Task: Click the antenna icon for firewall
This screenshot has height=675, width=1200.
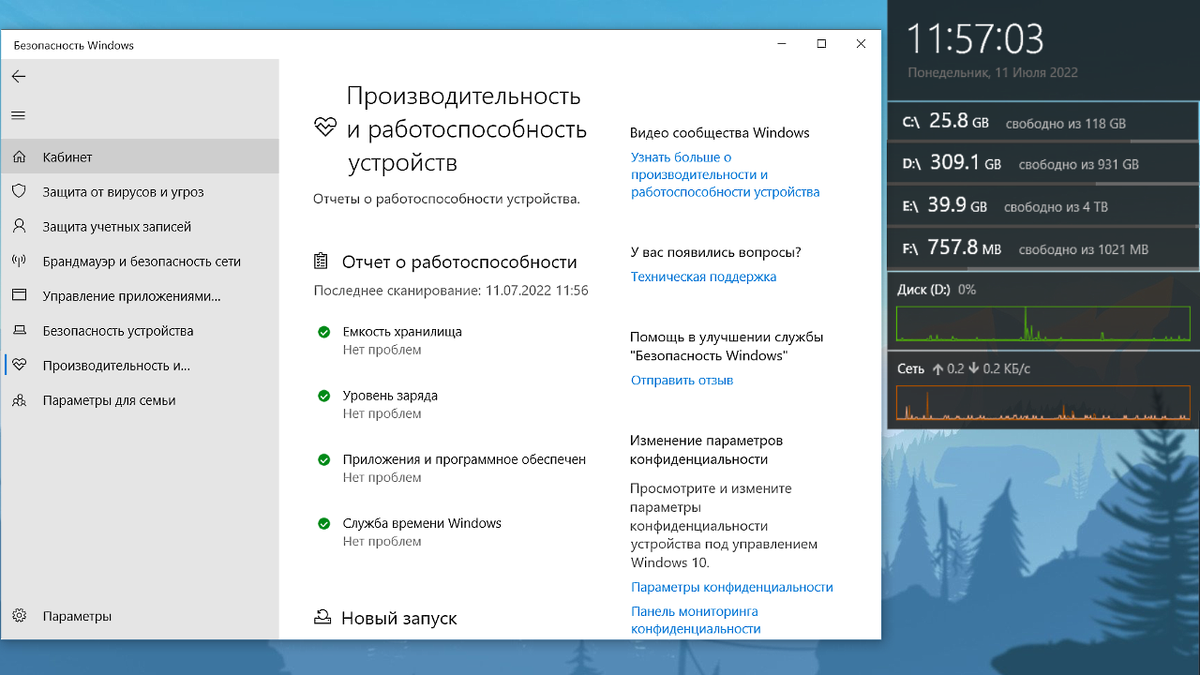Action: point(18,261)
